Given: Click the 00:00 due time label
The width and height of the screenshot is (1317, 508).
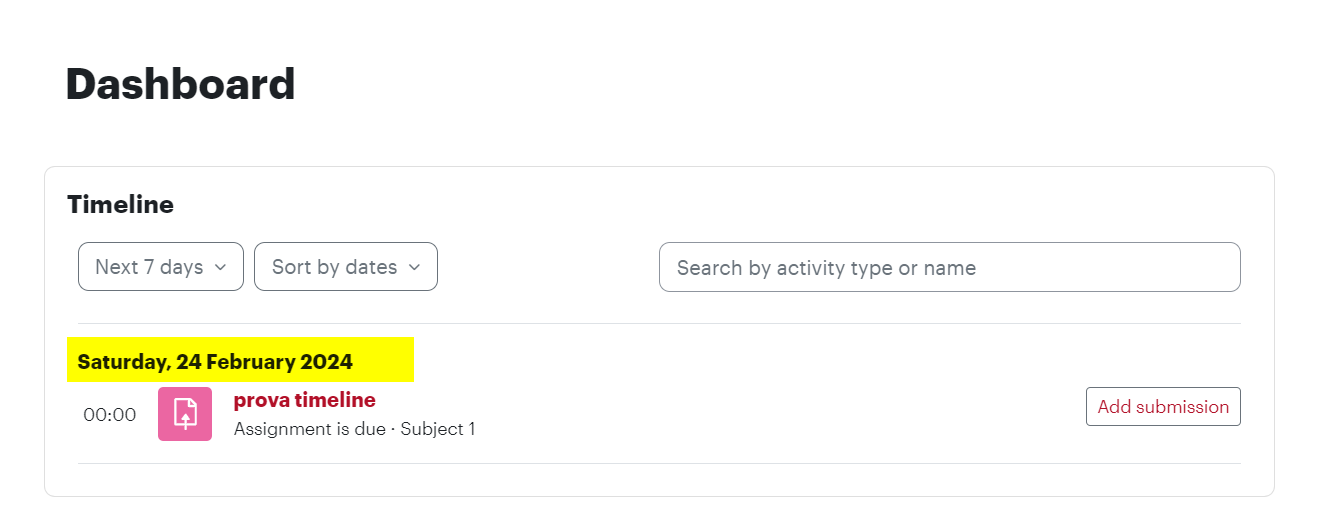Looking at the screenshot, I should [x=110, y=415].
